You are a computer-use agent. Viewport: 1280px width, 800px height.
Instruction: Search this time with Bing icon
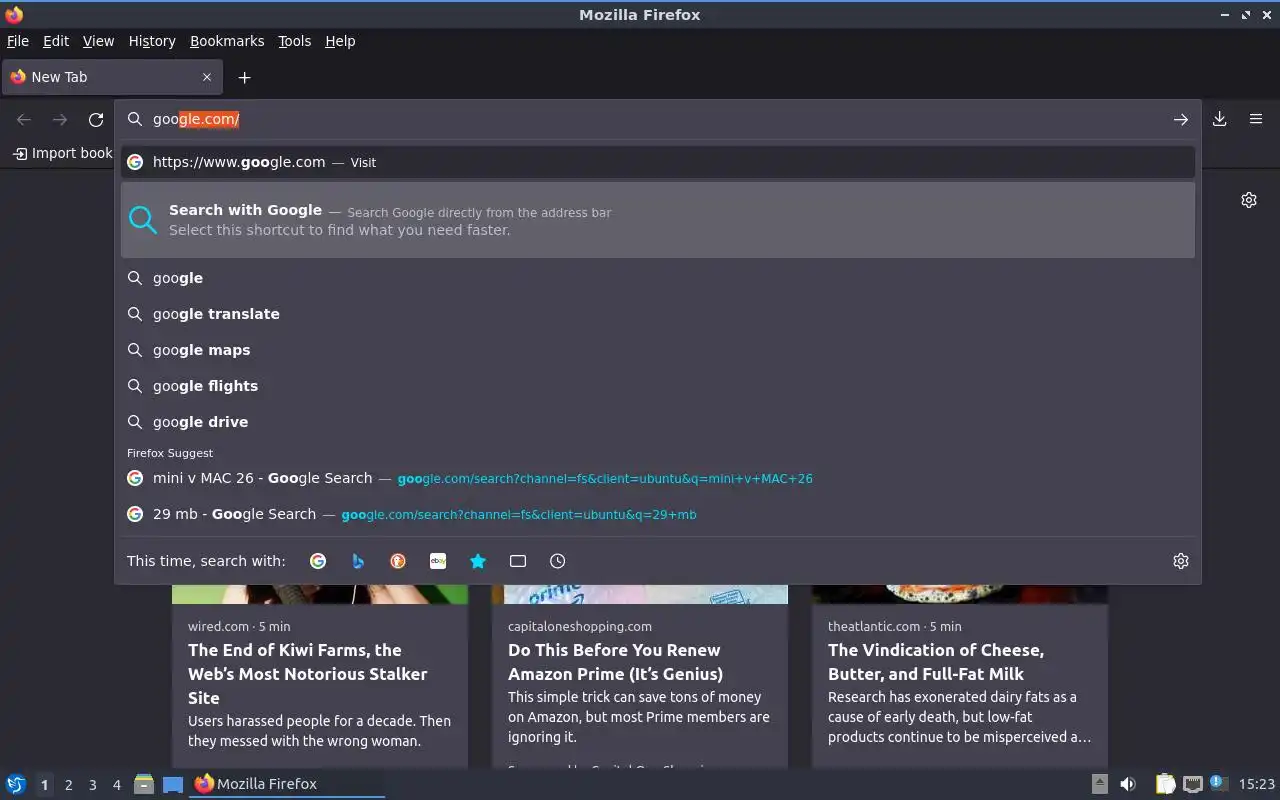pyautogui.click(x=358, y=561)
